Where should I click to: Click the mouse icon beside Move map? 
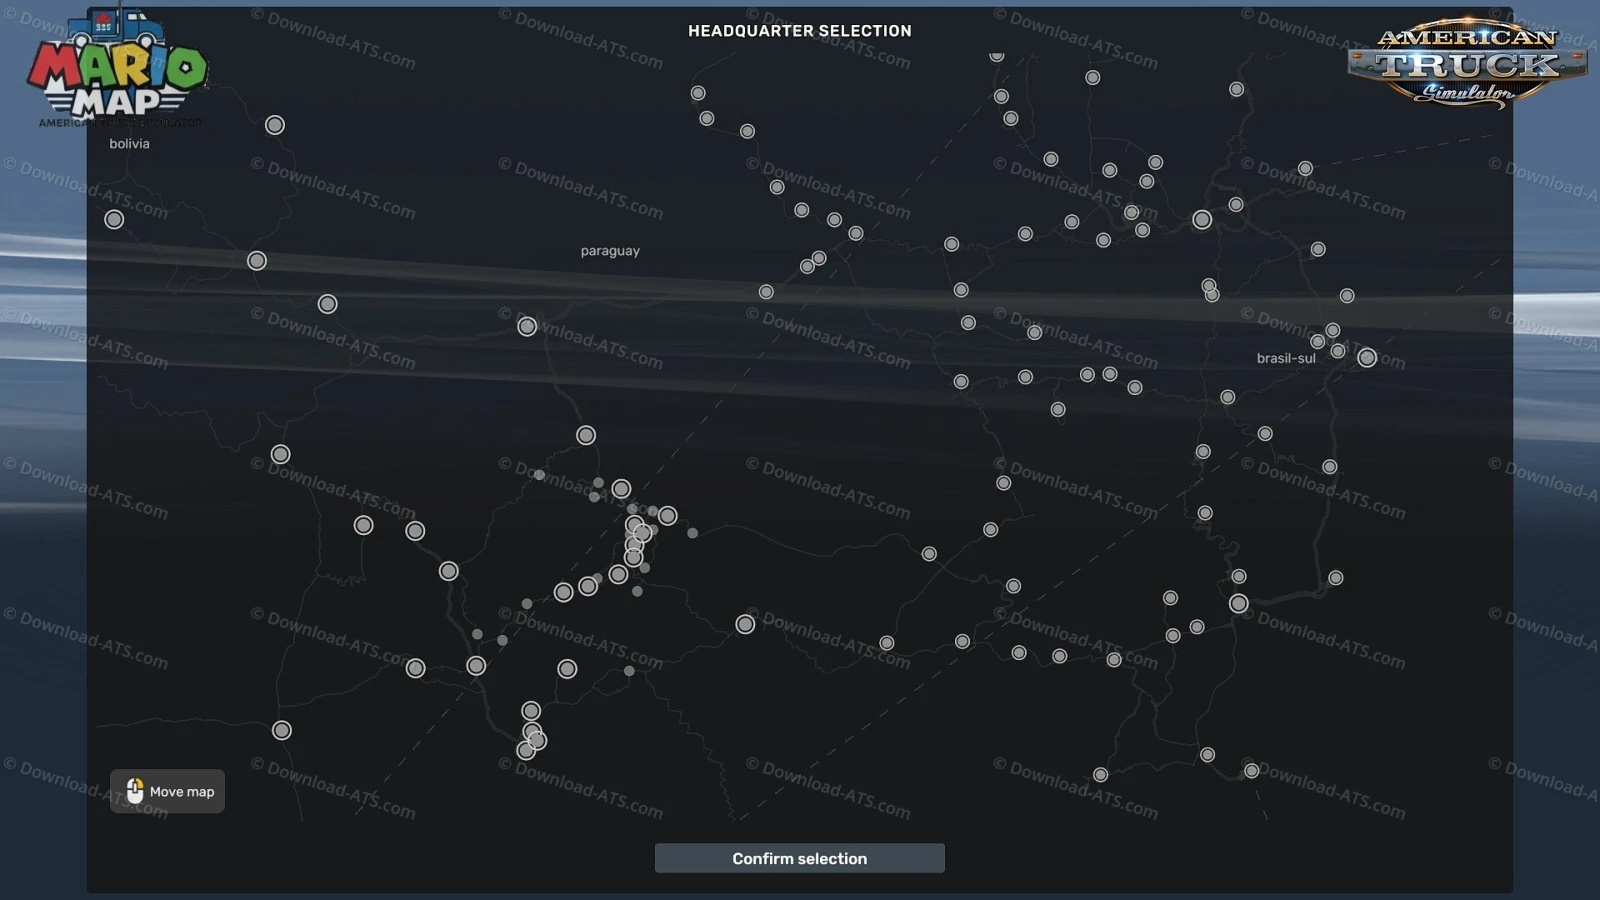pos(135,791)
